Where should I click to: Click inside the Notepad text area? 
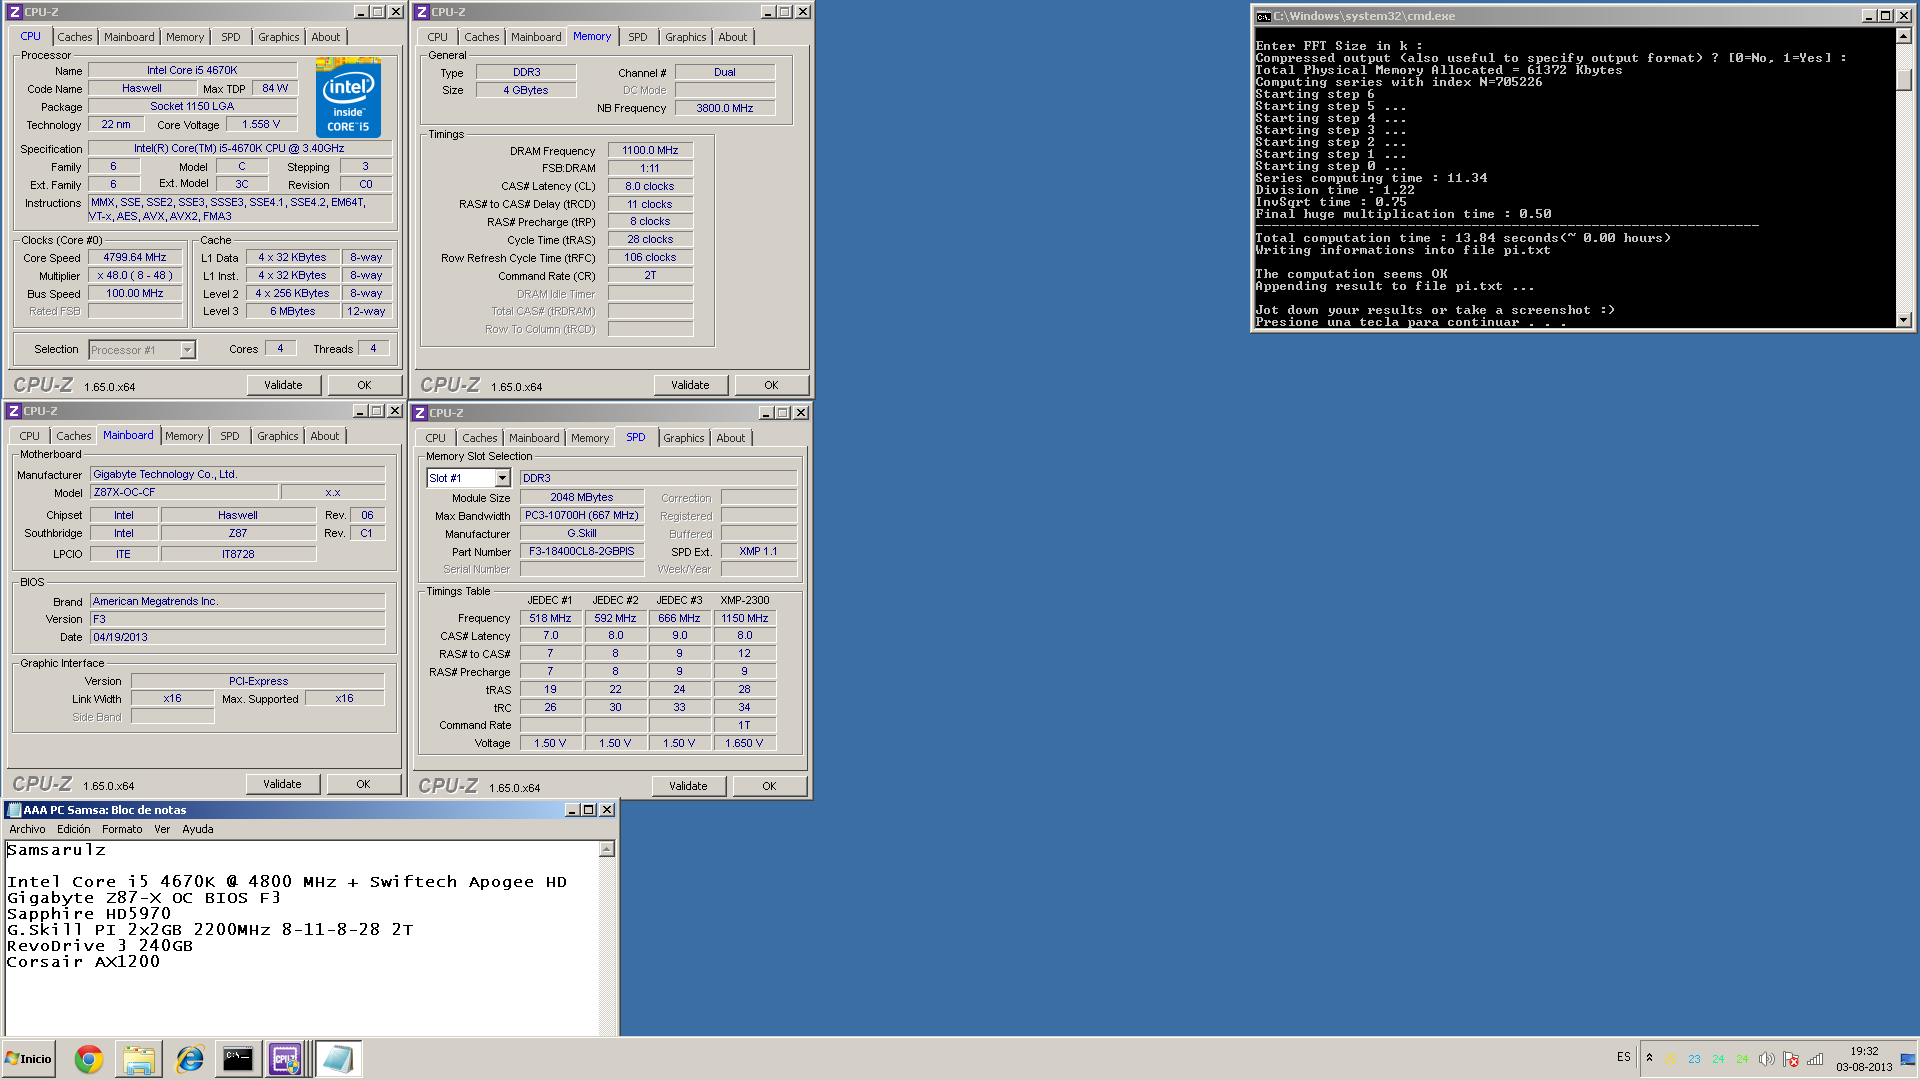(x=302, y=937)
